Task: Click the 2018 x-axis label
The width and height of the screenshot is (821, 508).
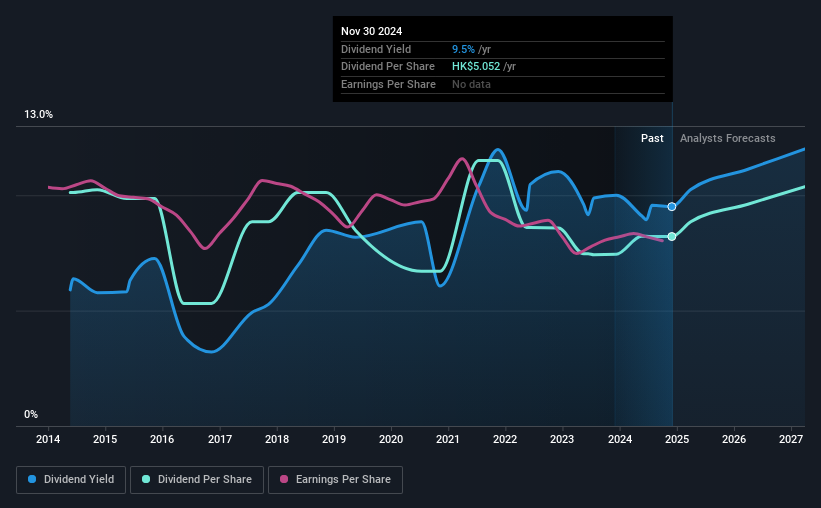Action: coord(276,439)
